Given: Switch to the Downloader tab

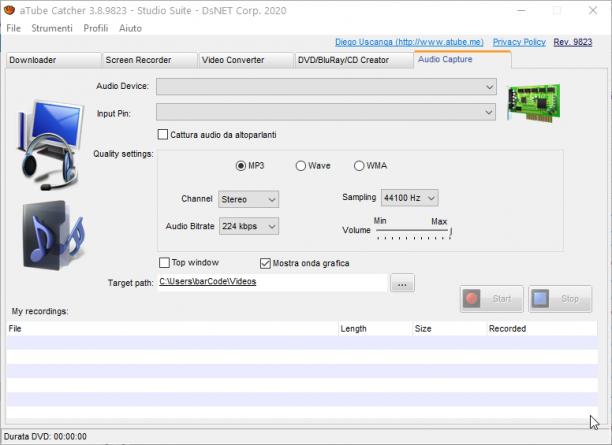Looking at the screenshot, I should click(x=53, y=60).
